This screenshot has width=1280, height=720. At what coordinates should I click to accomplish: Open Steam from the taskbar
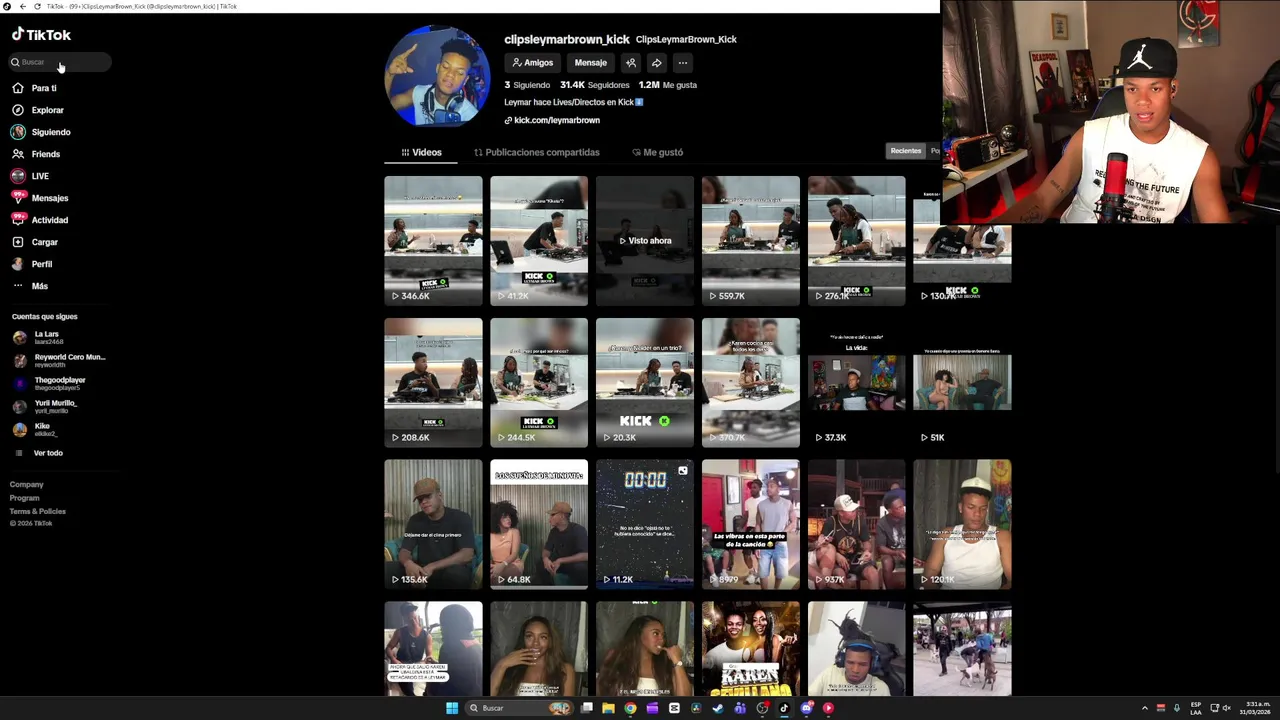[x=718, y=708]
